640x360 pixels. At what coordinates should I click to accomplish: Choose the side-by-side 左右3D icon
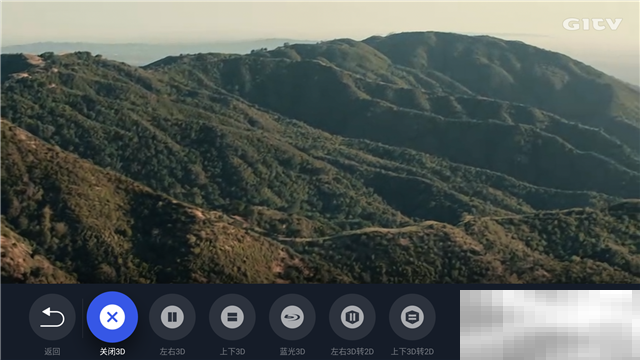point(172,317)
